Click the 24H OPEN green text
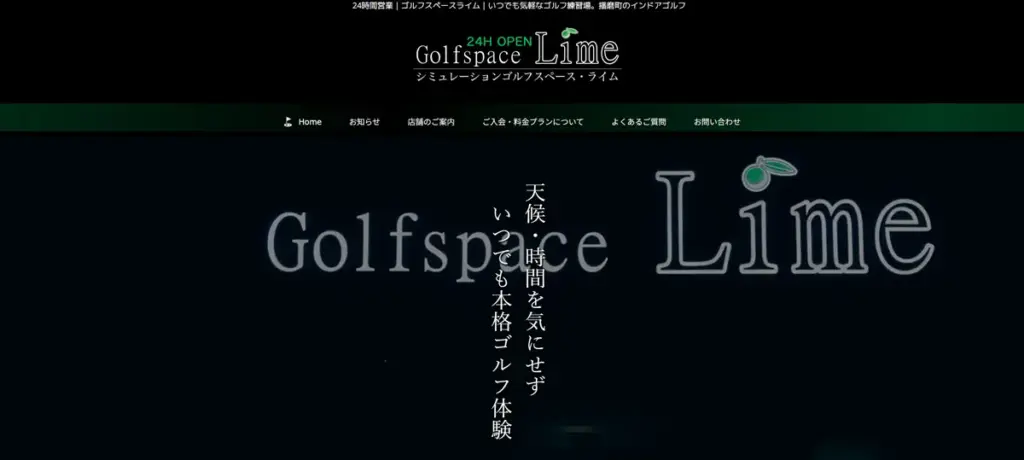Viewport: 1024px width, 460px height. click(x=500, y=42)
